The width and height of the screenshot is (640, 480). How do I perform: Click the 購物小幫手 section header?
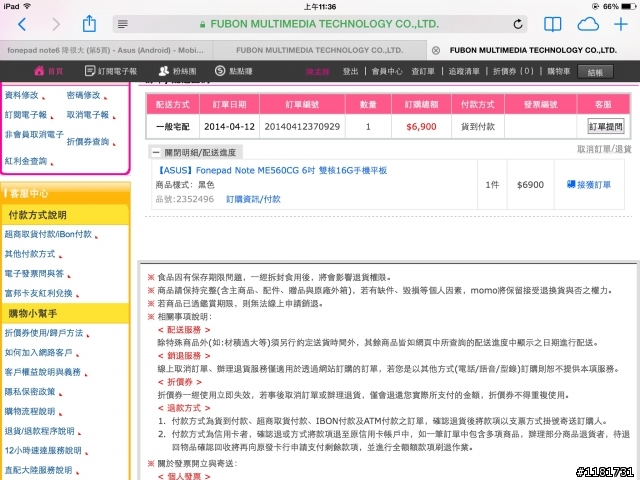coord(65,313)
